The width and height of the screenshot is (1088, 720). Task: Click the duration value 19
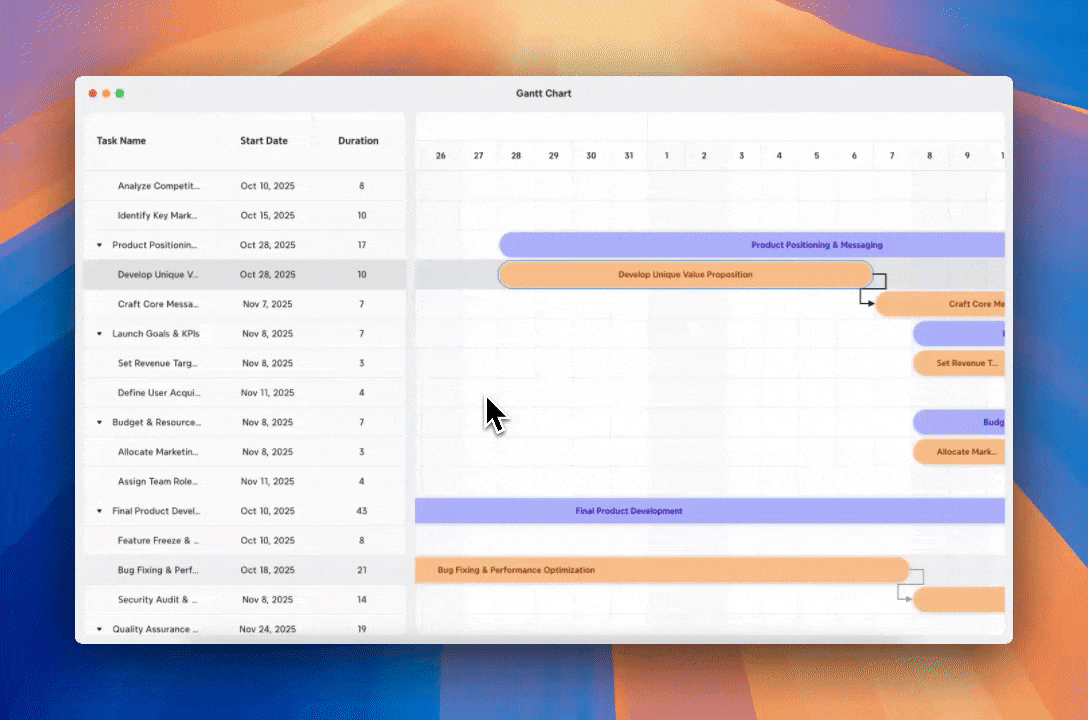(362, 629)
